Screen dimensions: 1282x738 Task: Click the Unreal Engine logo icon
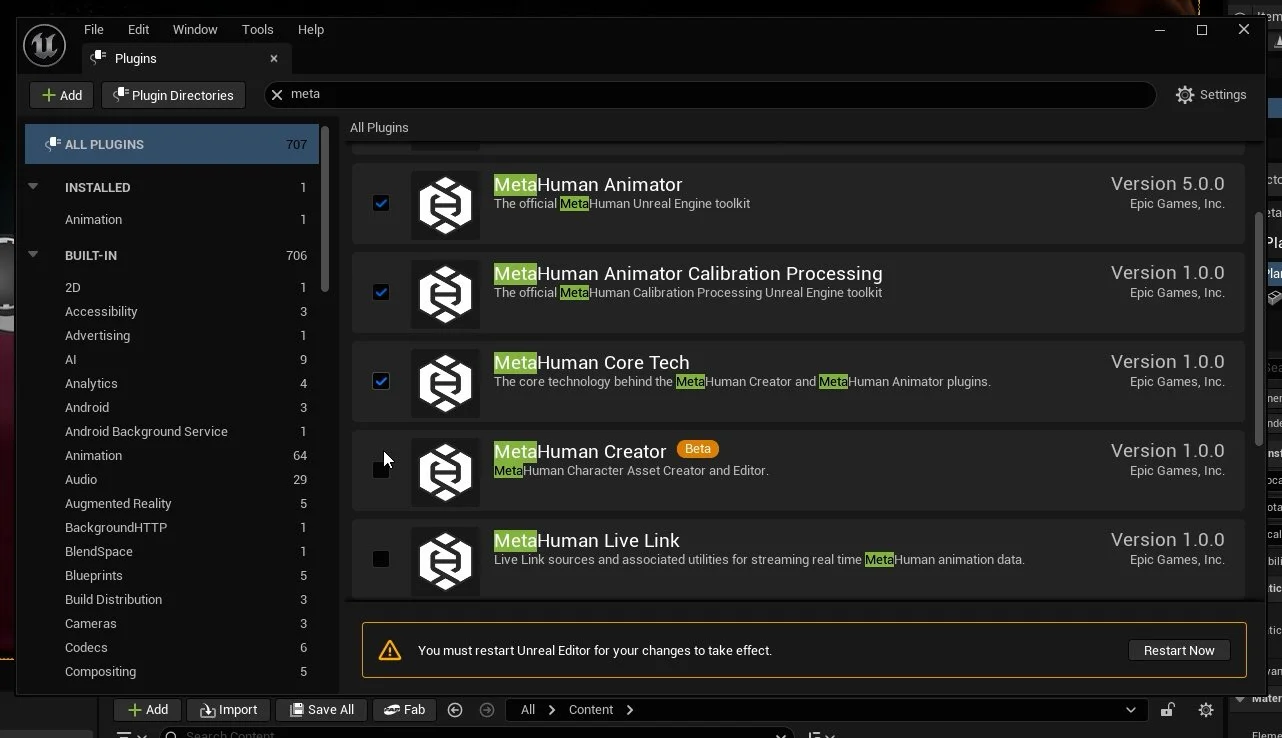coord(44,47)
